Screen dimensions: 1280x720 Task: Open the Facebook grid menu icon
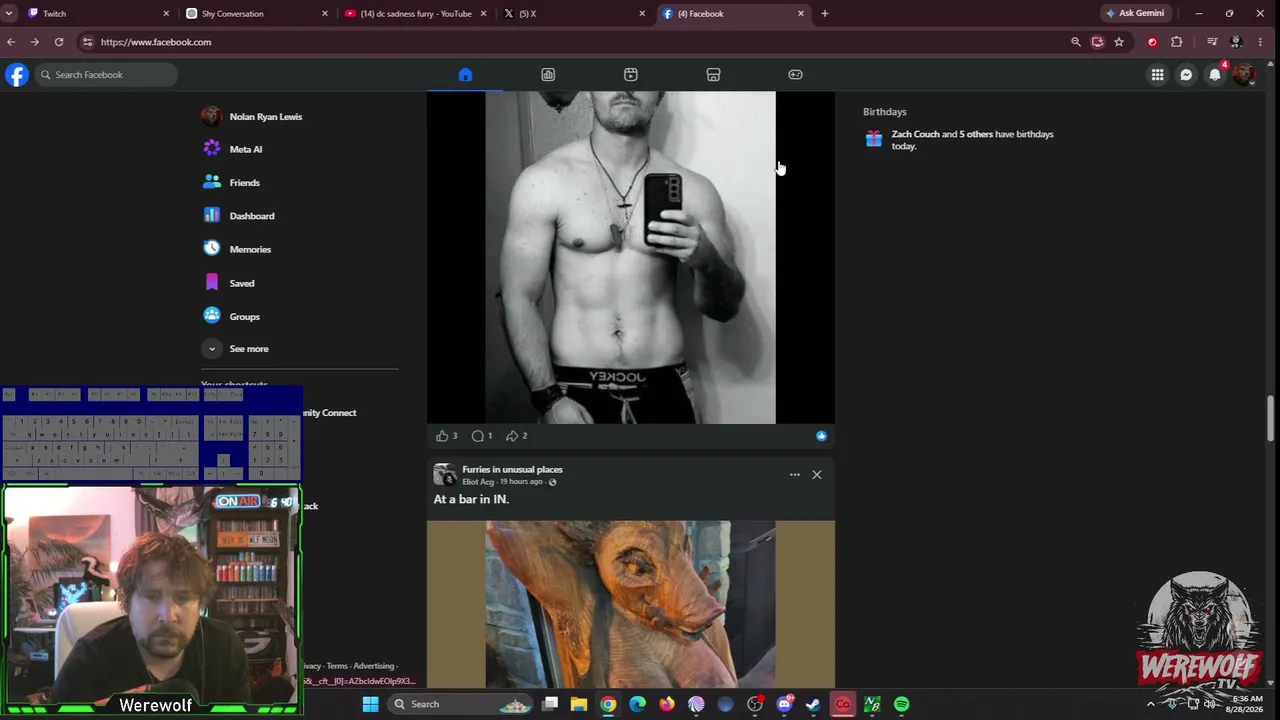pyautogui.click(x=1157, y=75)
